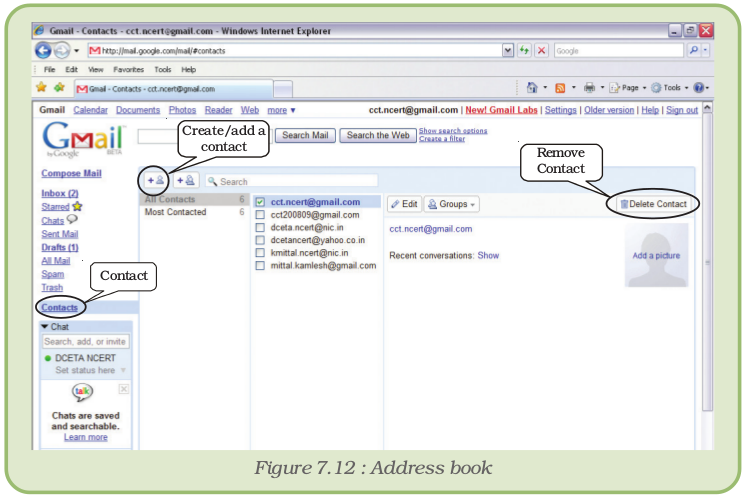Image resolution: width=745 pixels, height=497 pixels.
Task: Open the Help menu in menu bar
Action: pyautogui.click(x=189, y=70)
